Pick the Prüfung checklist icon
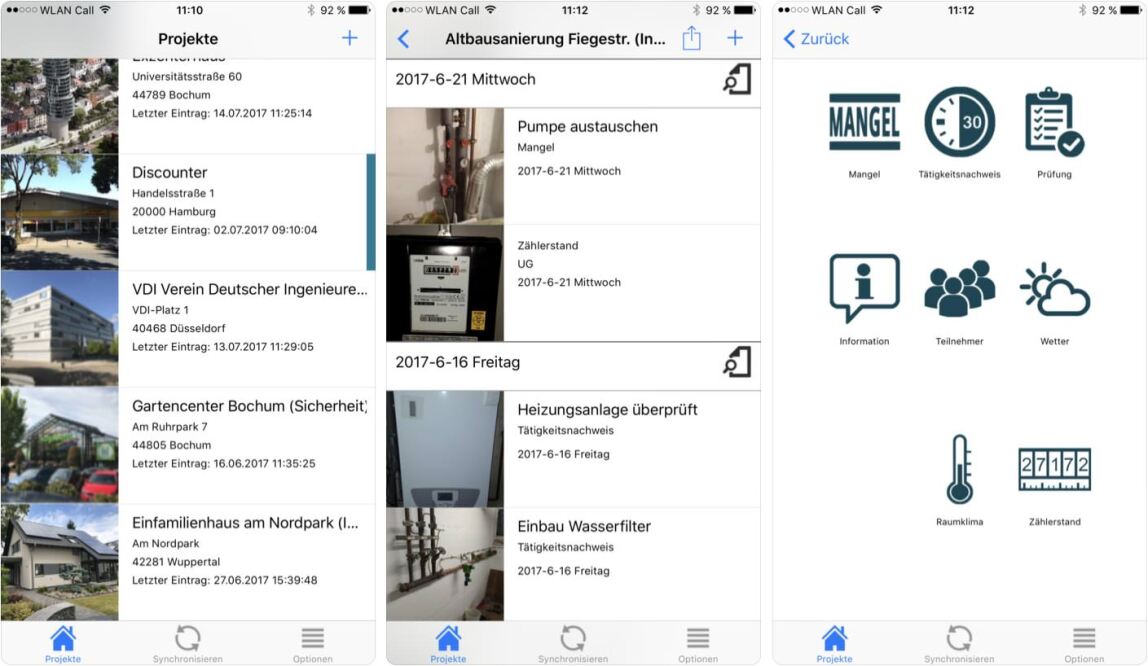The image size is (1148, 666). 1054,122
